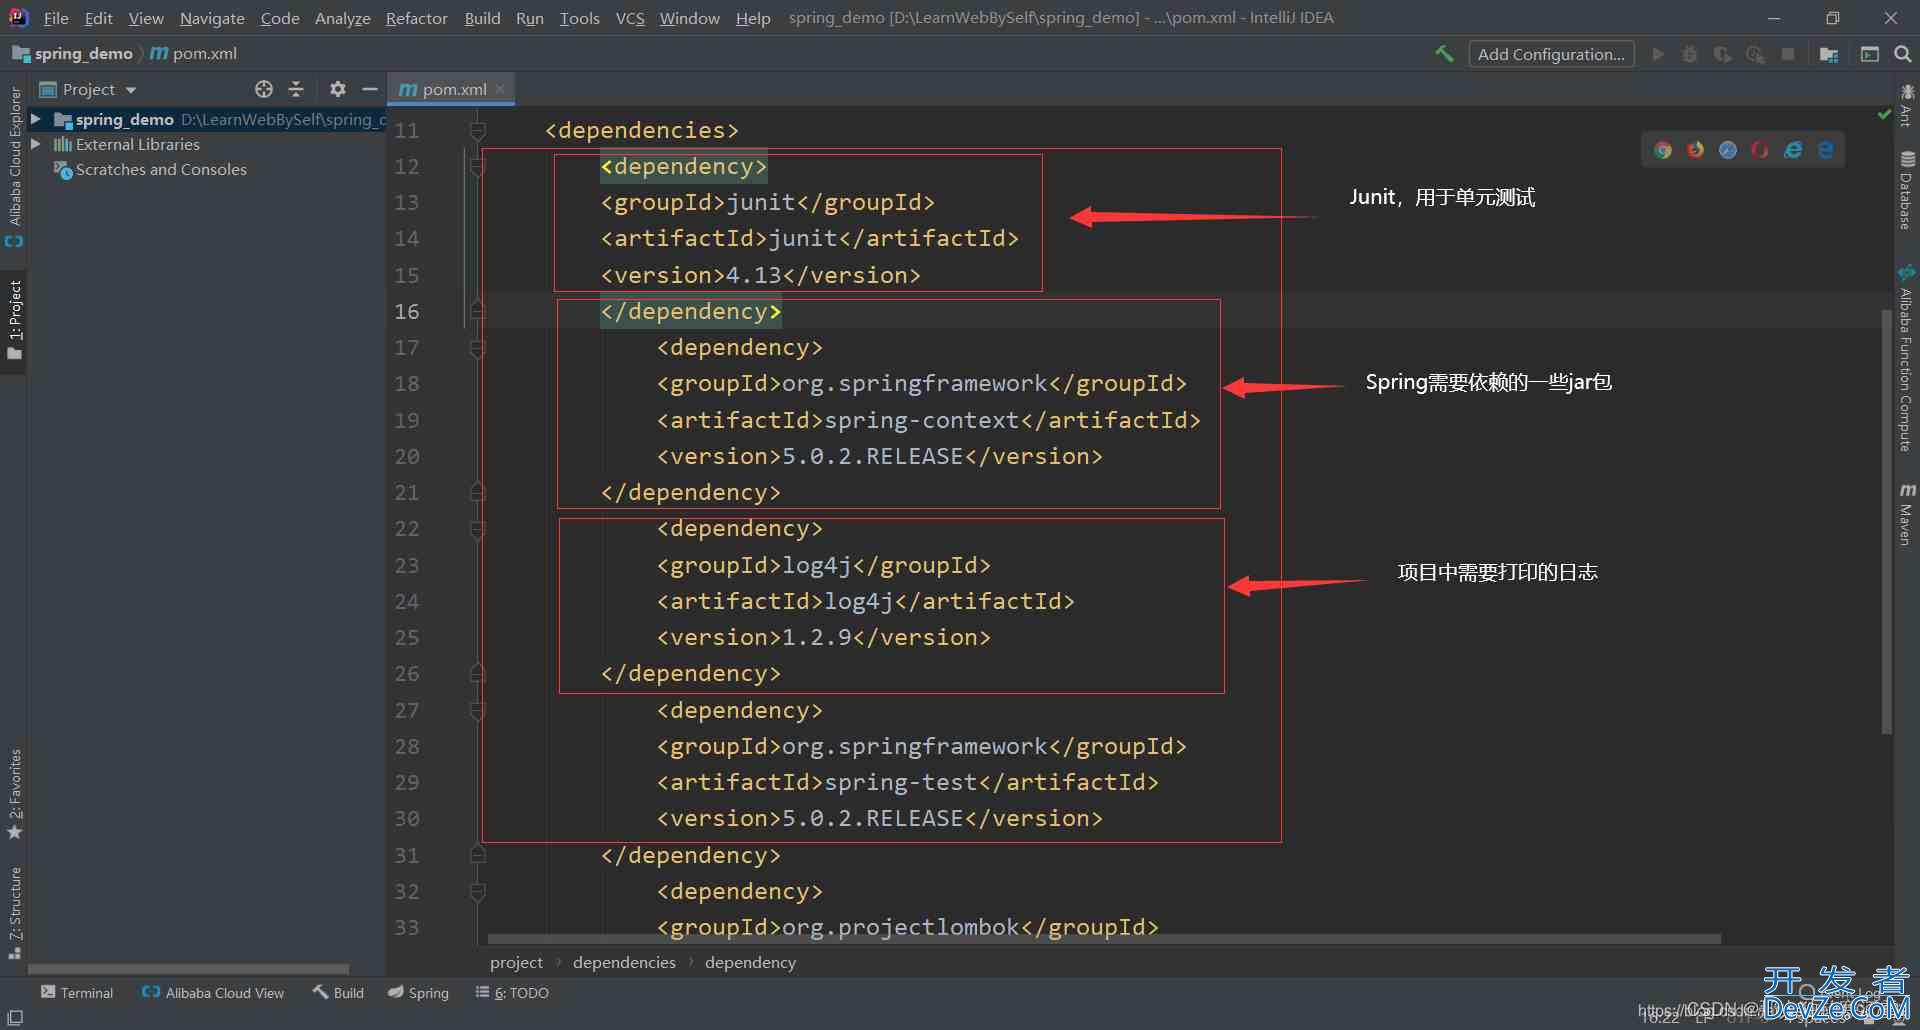Click the 'dependency' breadcrumb item
The width and height of the screenshot is (1920, 1030).
(x=750, y=962)
